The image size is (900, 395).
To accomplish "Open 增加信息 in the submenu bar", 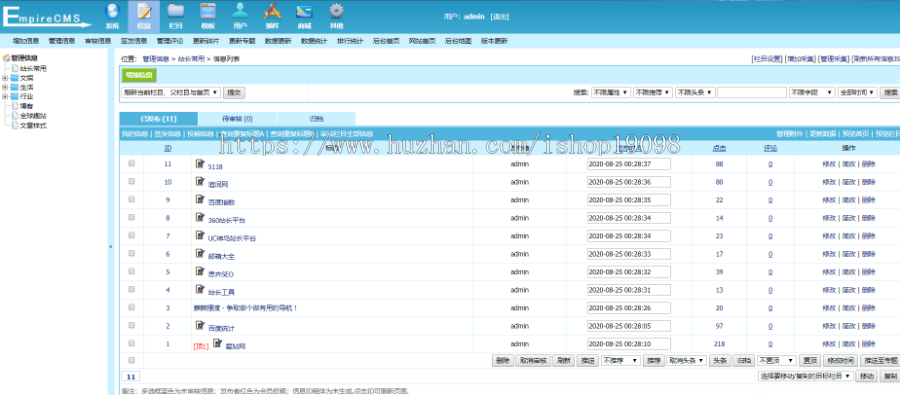I will point(26,41).
